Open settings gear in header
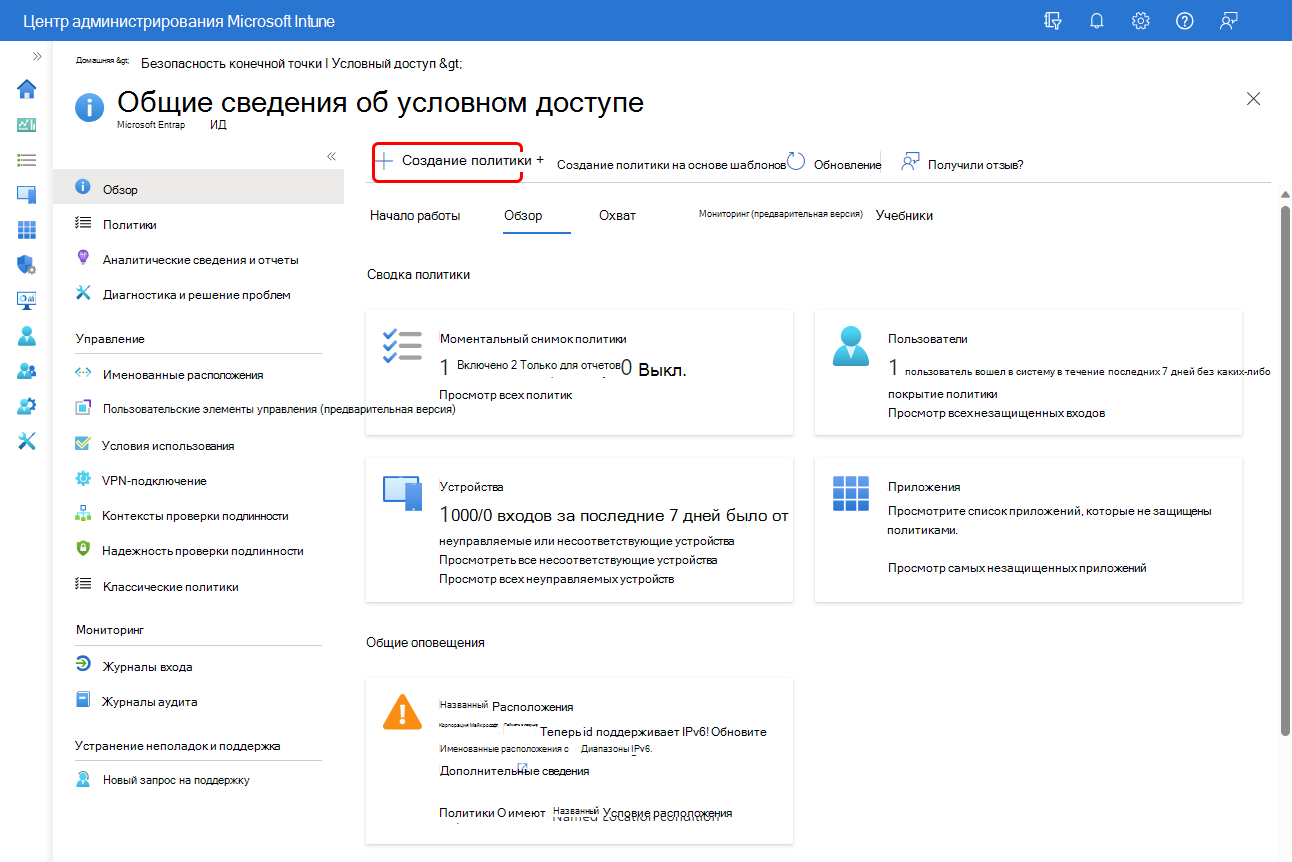 (1140, 21)
